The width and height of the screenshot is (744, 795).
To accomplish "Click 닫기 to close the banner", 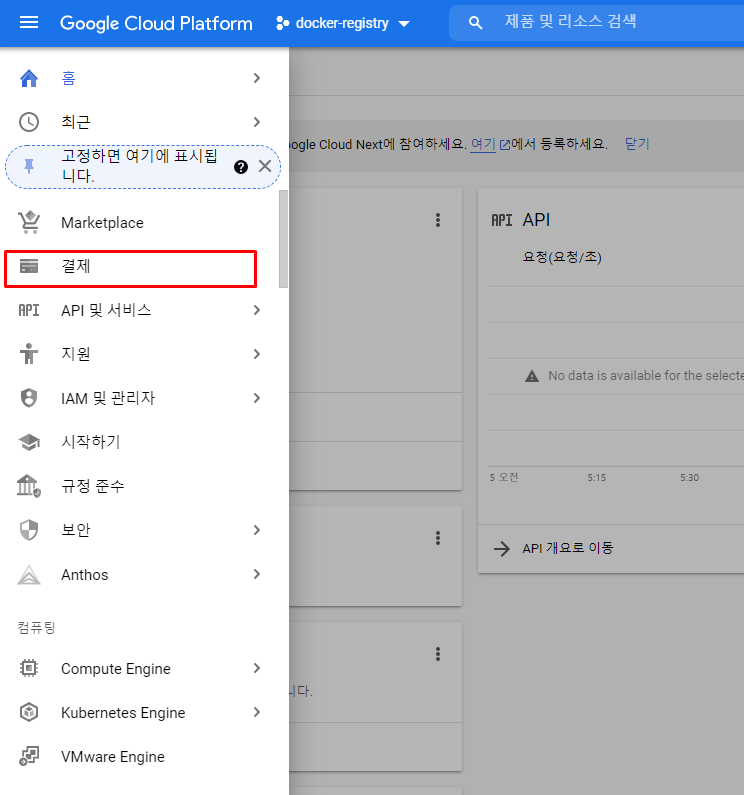I will tap(636, 144).
